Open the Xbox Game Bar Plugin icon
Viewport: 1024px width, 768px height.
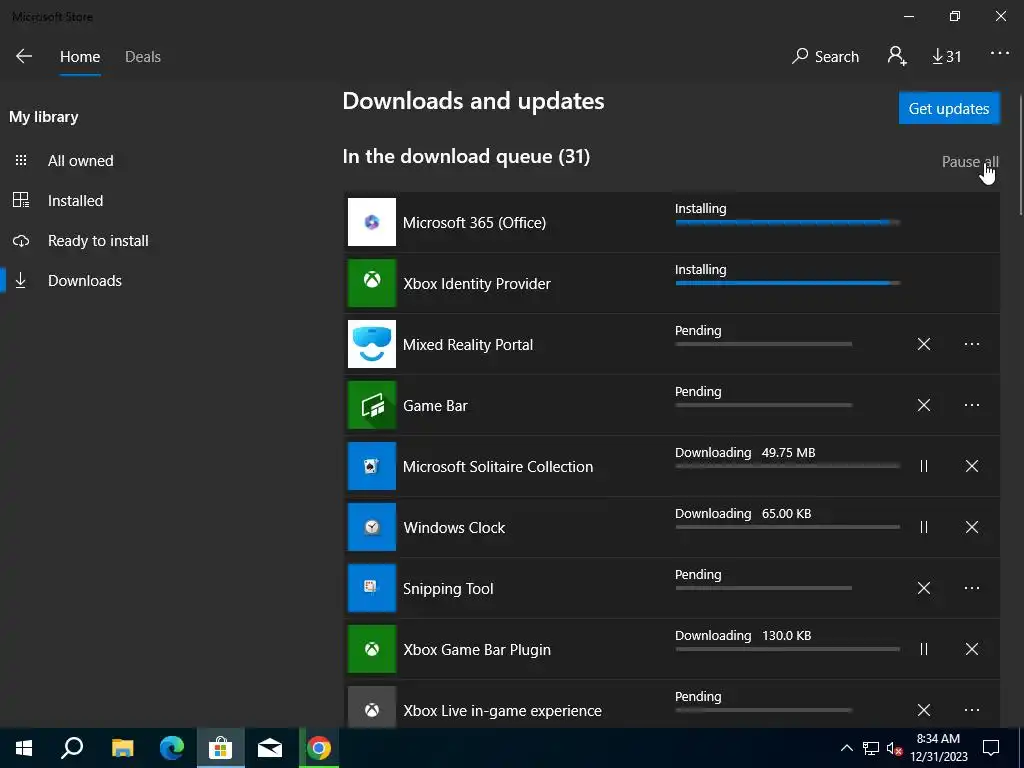tap(372, 649)
